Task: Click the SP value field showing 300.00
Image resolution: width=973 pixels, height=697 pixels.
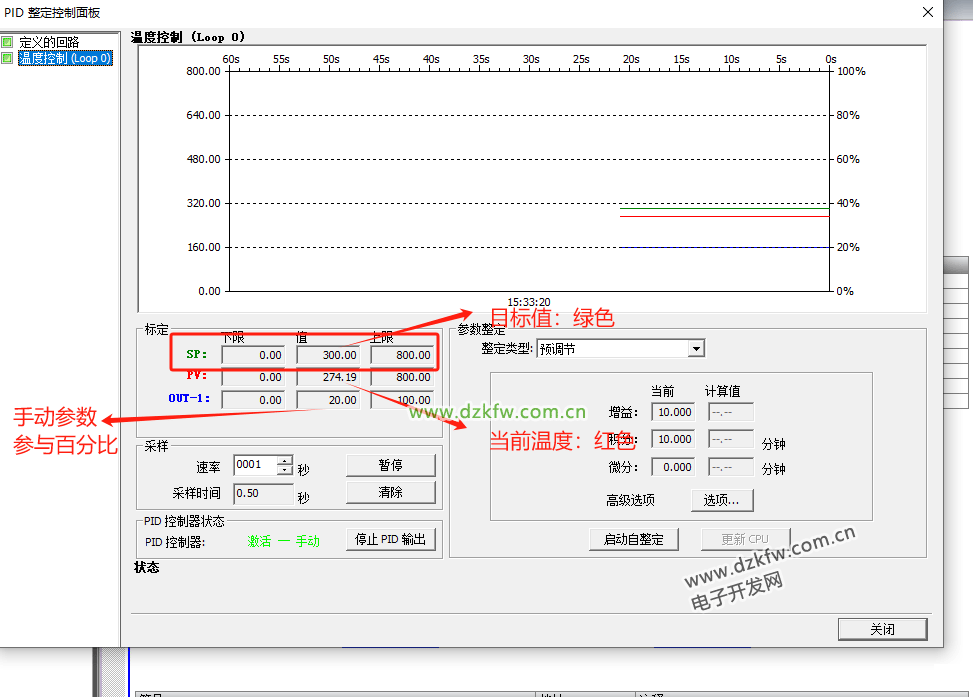Action: tap(329, 355)
